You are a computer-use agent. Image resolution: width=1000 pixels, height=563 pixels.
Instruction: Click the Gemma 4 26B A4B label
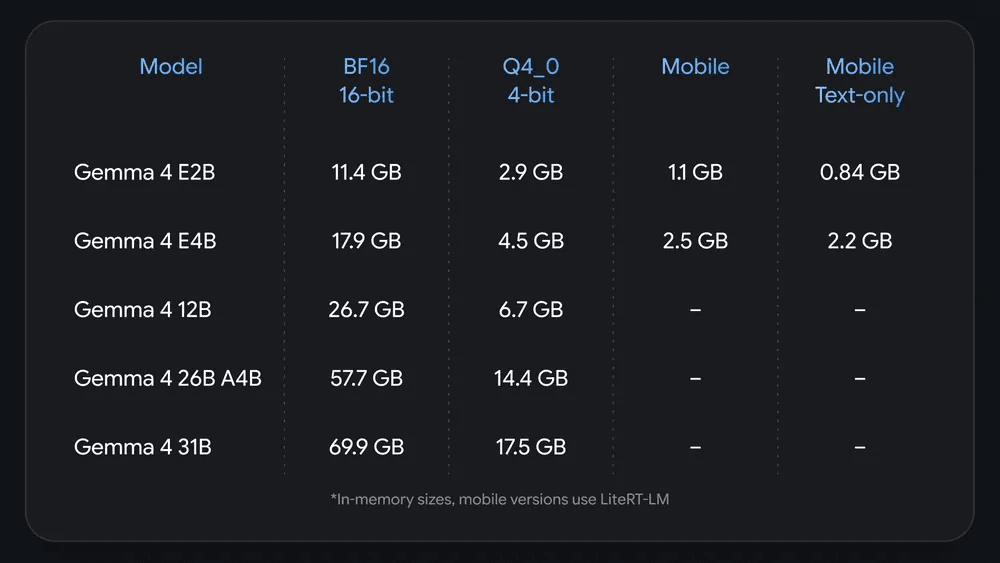(168, 379)
